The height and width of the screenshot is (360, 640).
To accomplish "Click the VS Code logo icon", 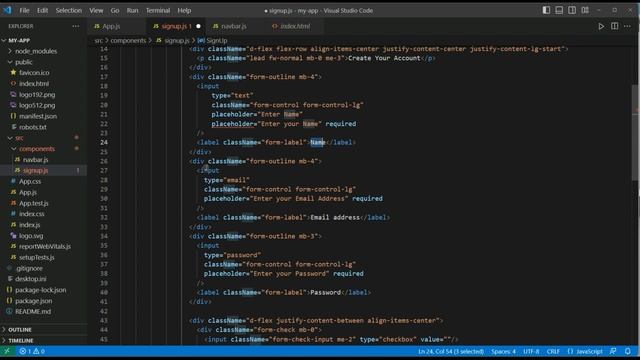I will 7,10.
